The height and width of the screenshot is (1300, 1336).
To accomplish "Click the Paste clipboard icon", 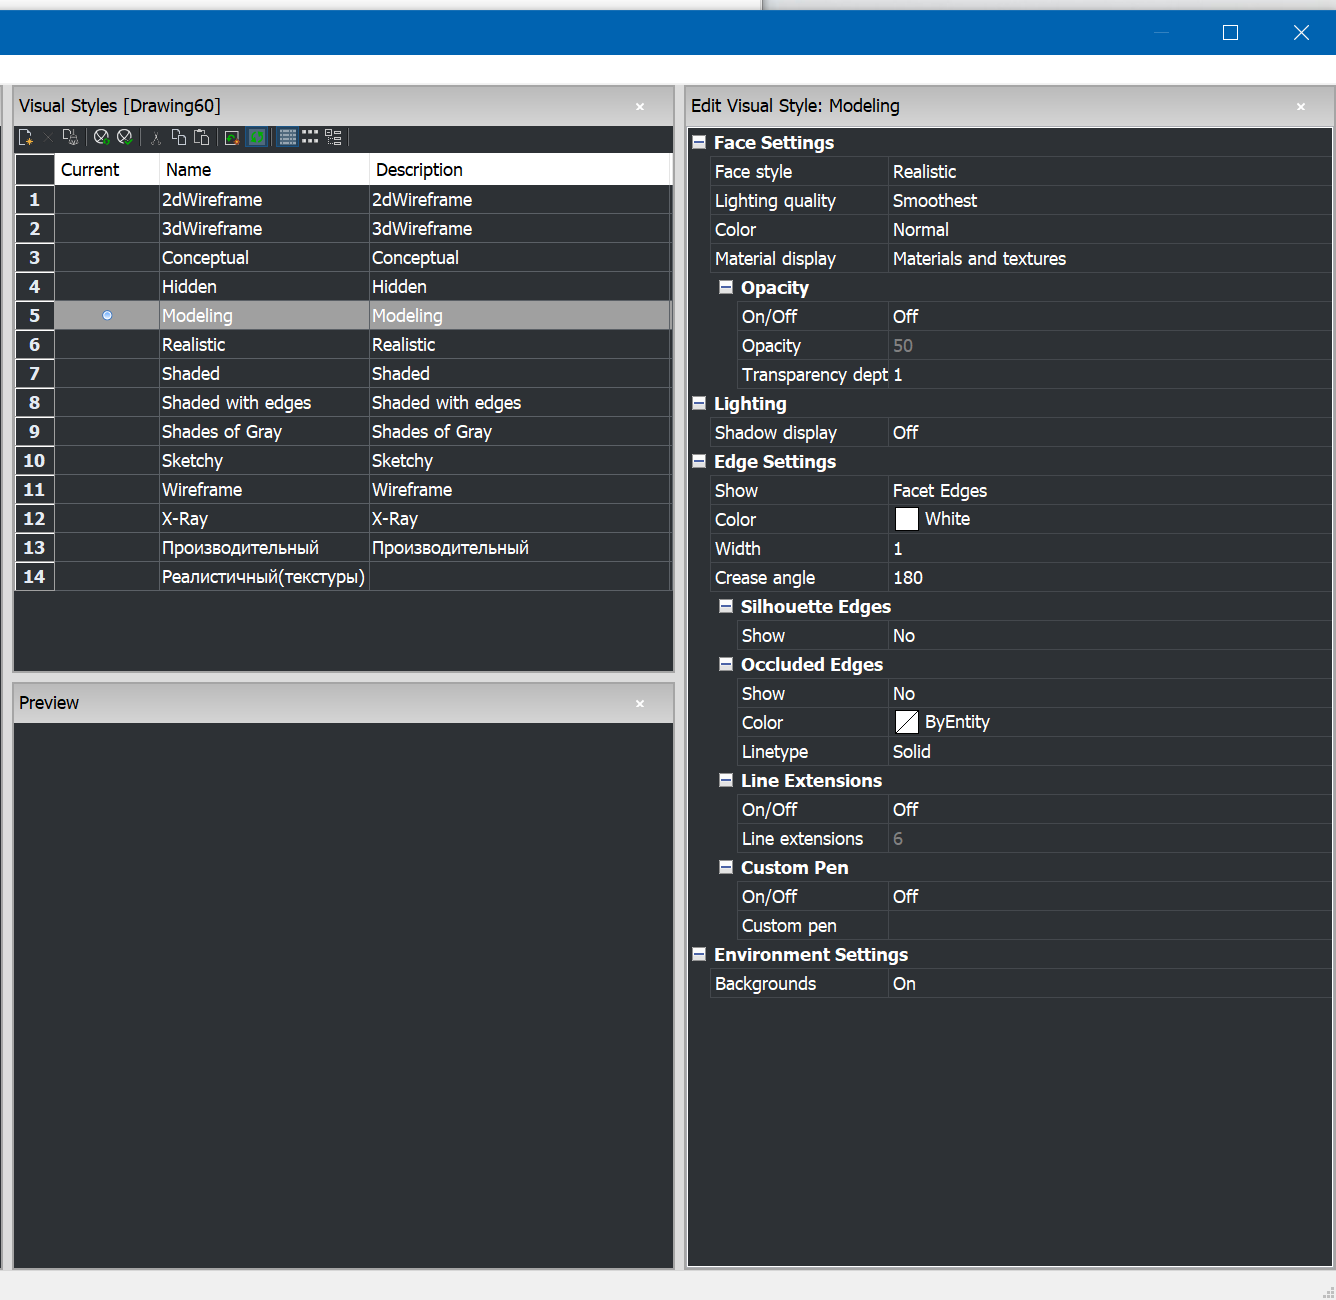I will (x=201, y=138).
